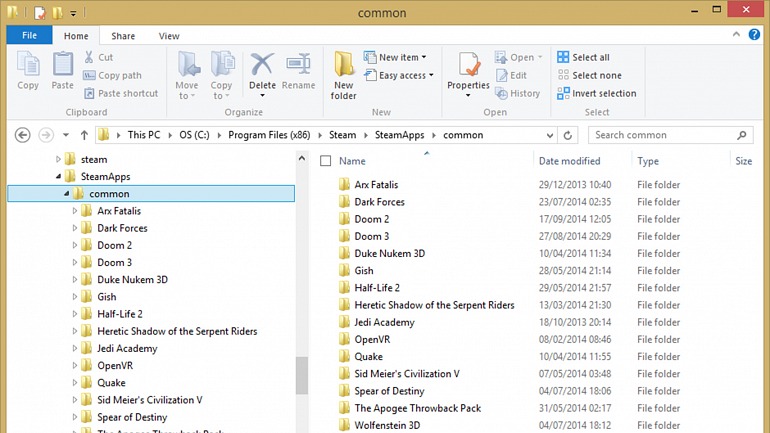Click This PC in address bar
770x433 pixels.
click(144, 135)
